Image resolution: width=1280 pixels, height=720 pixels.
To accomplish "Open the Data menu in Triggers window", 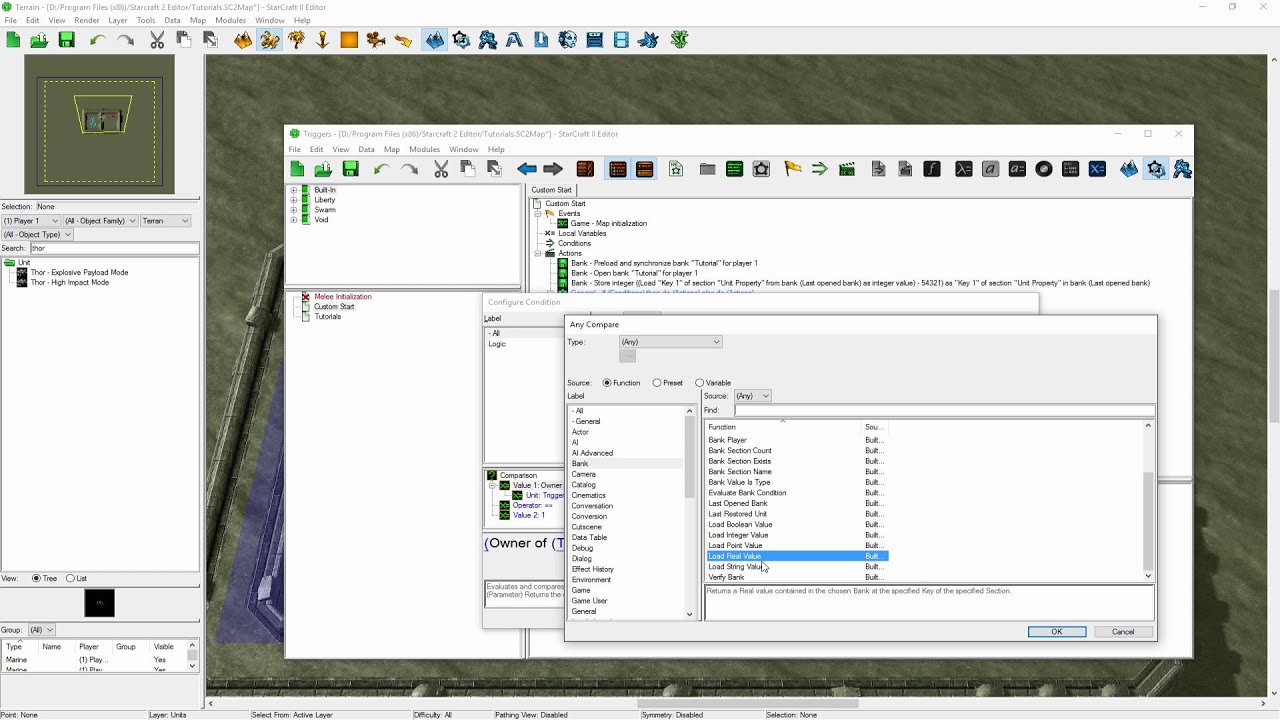I will [366, 150].
